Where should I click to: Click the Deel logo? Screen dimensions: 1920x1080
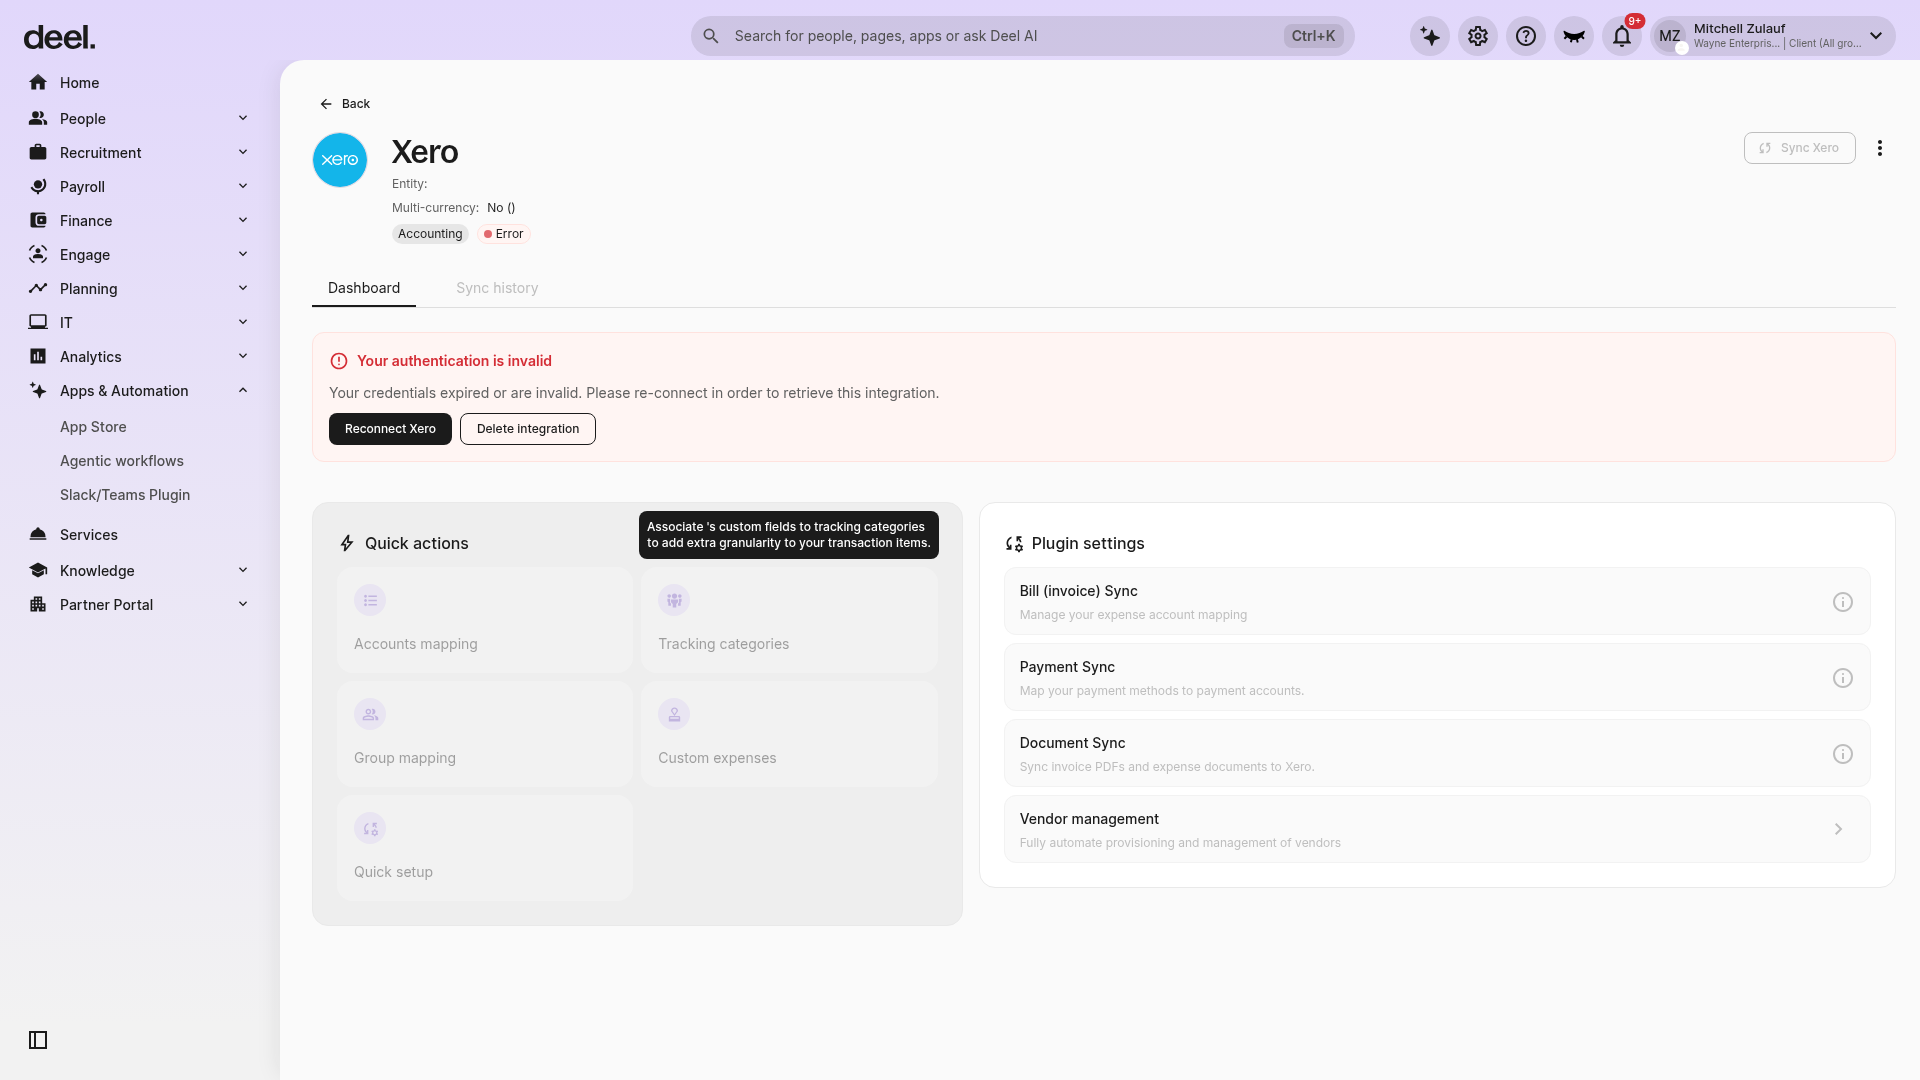click(x=59, y=38)
